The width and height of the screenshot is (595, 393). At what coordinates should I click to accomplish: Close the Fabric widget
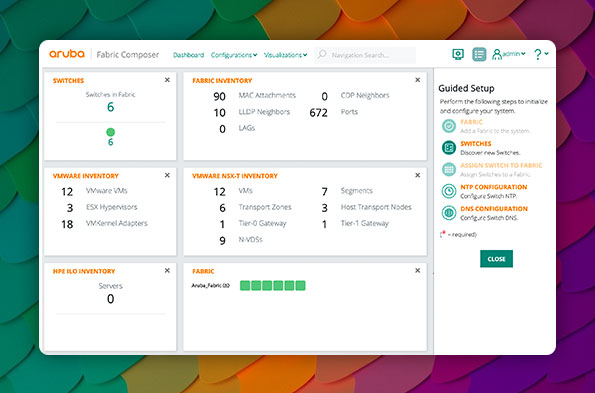(x=417, y=270)
